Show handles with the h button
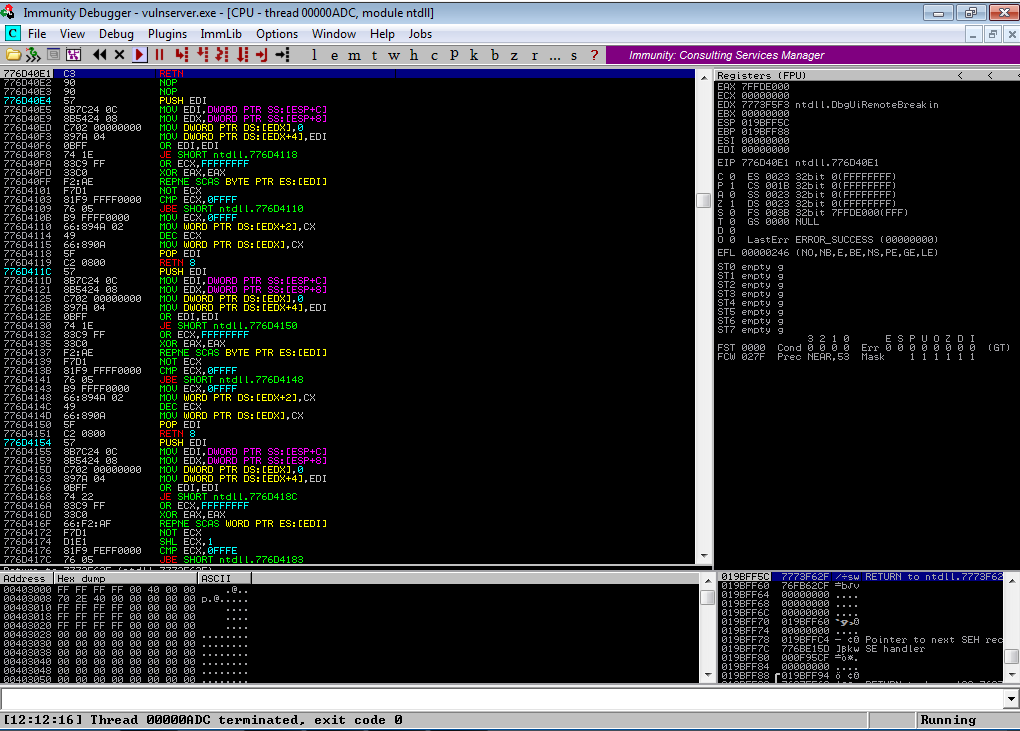Image resolution: width=1020 pixels, height=731 pixels. (414, 55)
